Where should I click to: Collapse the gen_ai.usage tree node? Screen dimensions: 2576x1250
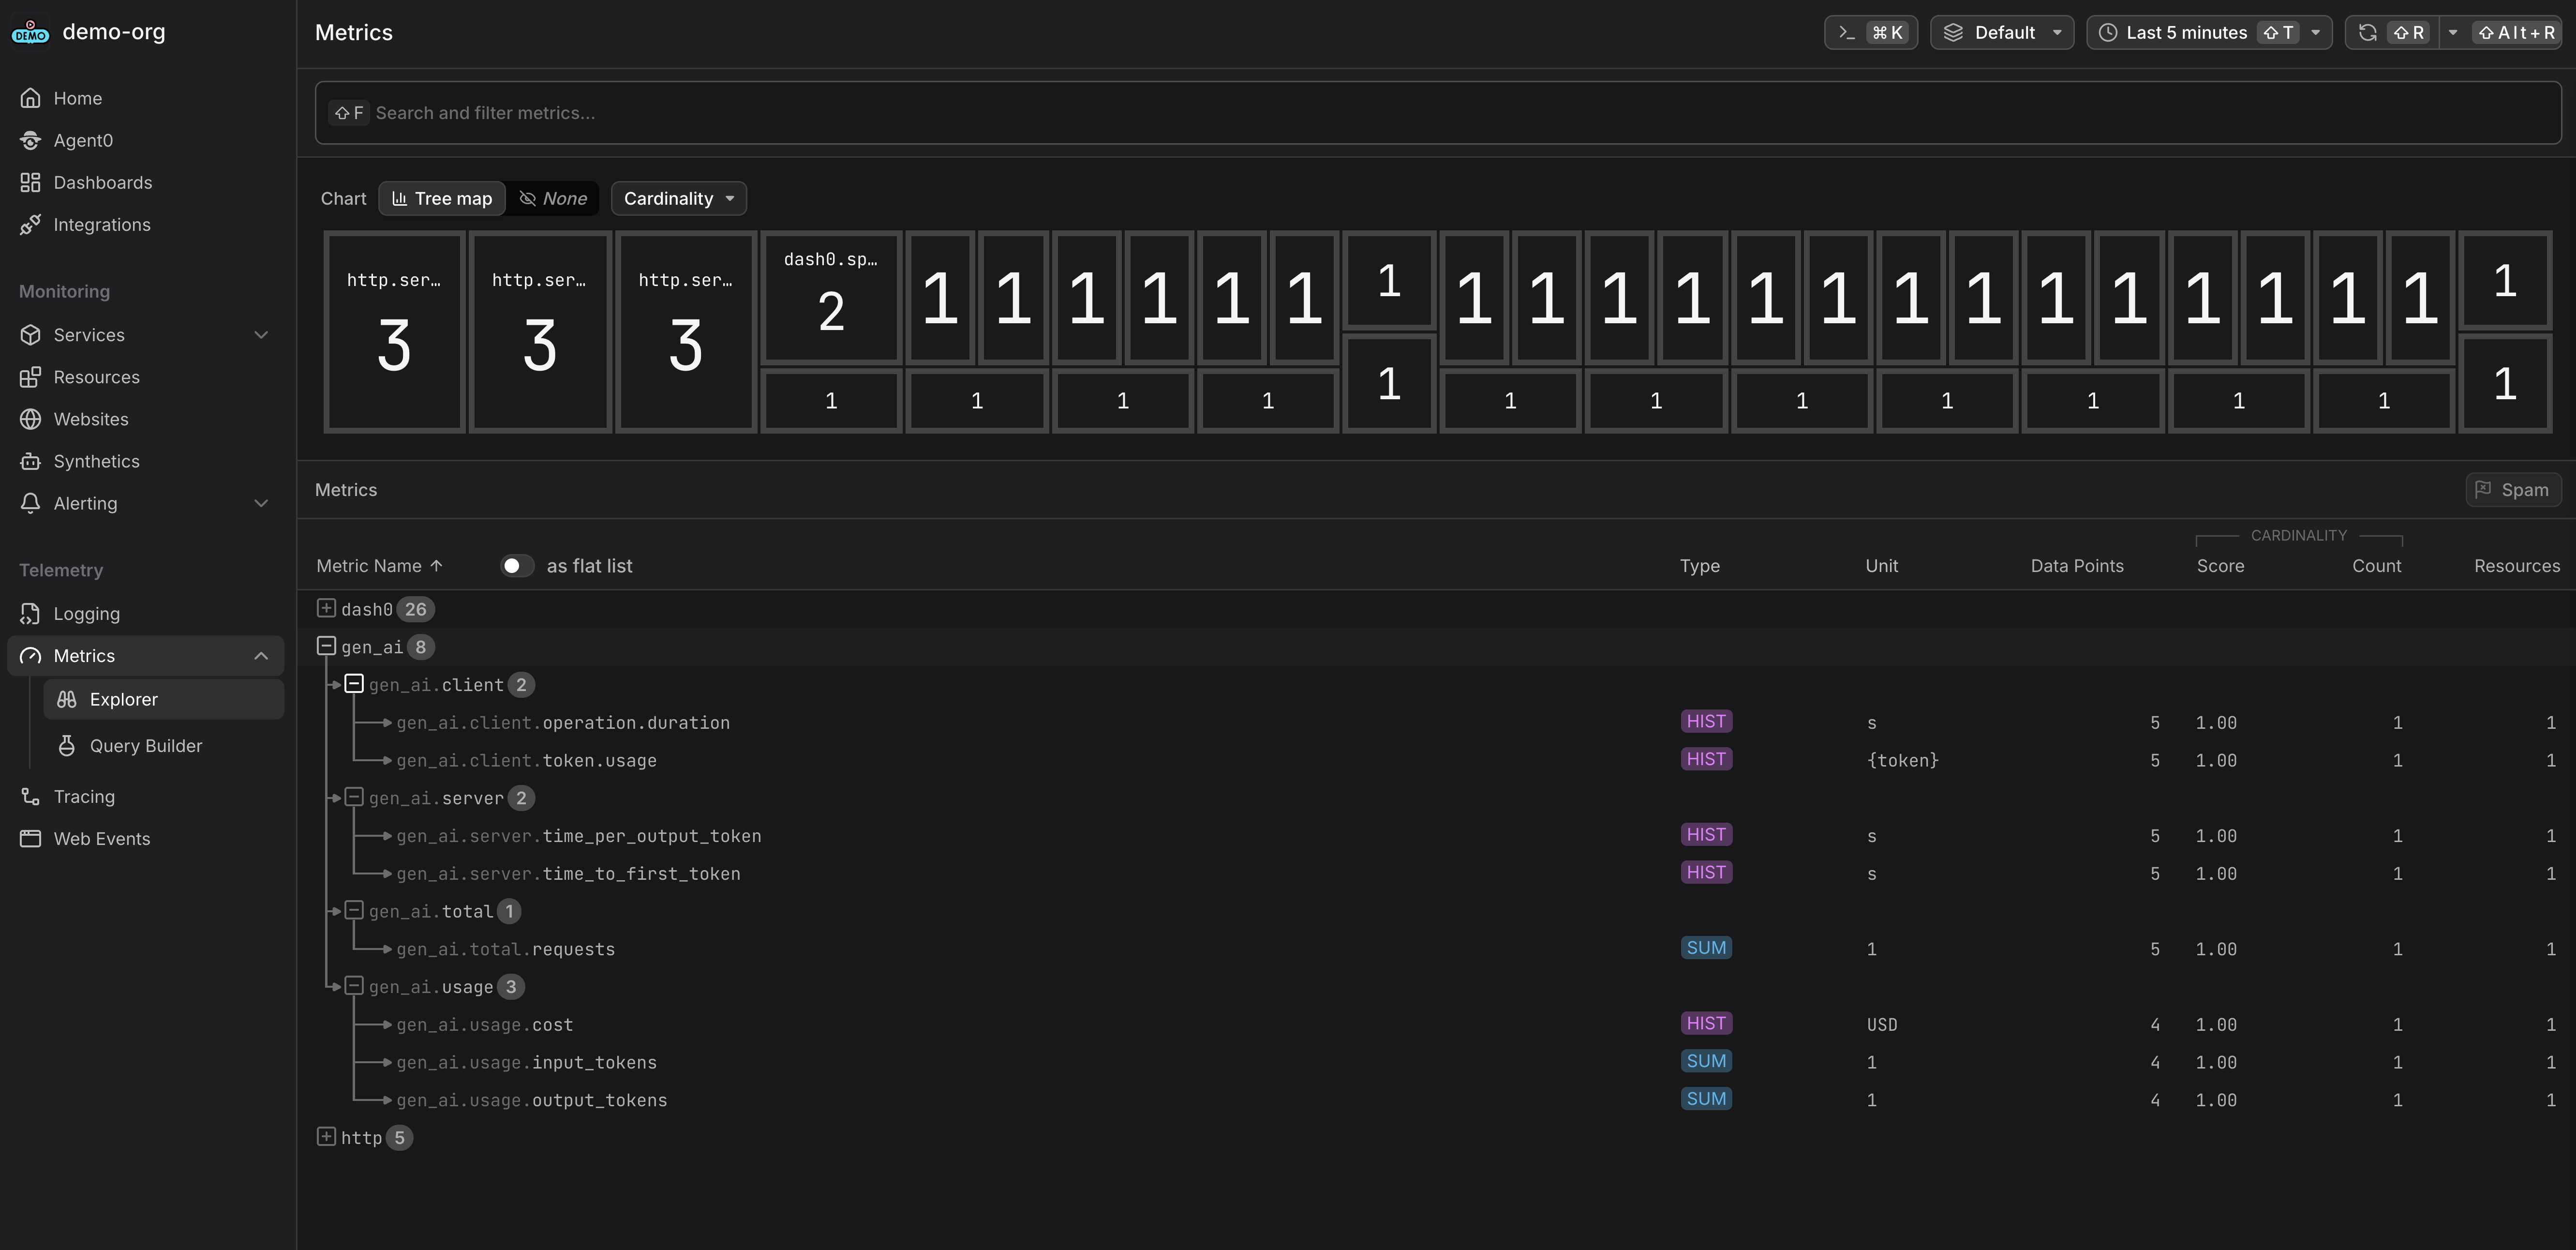point(354,986)
